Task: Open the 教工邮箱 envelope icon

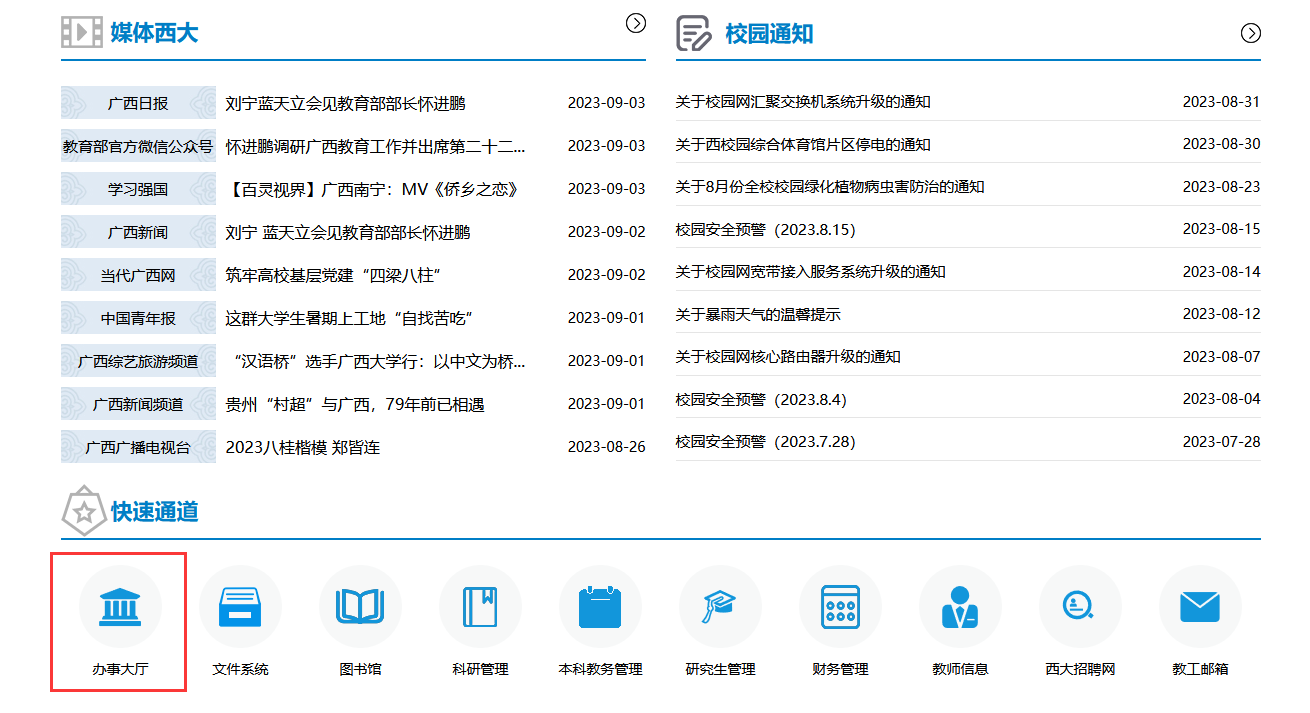Action: pyautogui.click(x=1200, y=607)
